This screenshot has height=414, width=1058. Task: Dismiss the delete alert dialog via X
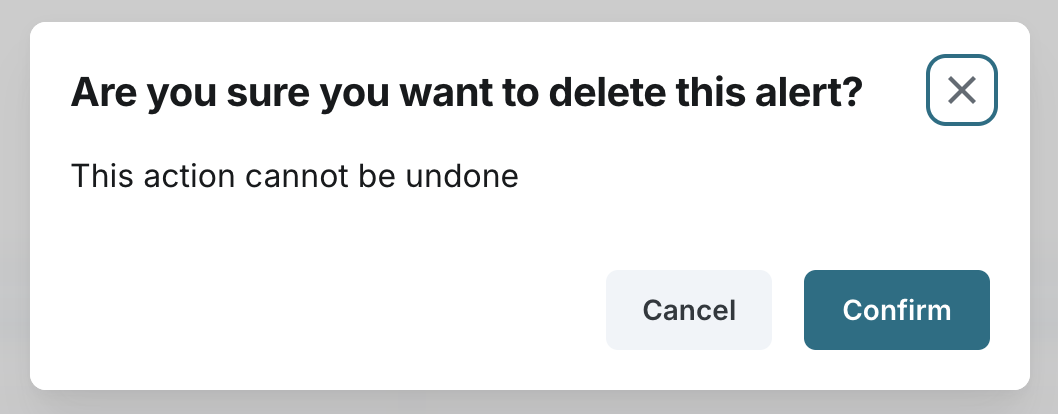(961, 91)
